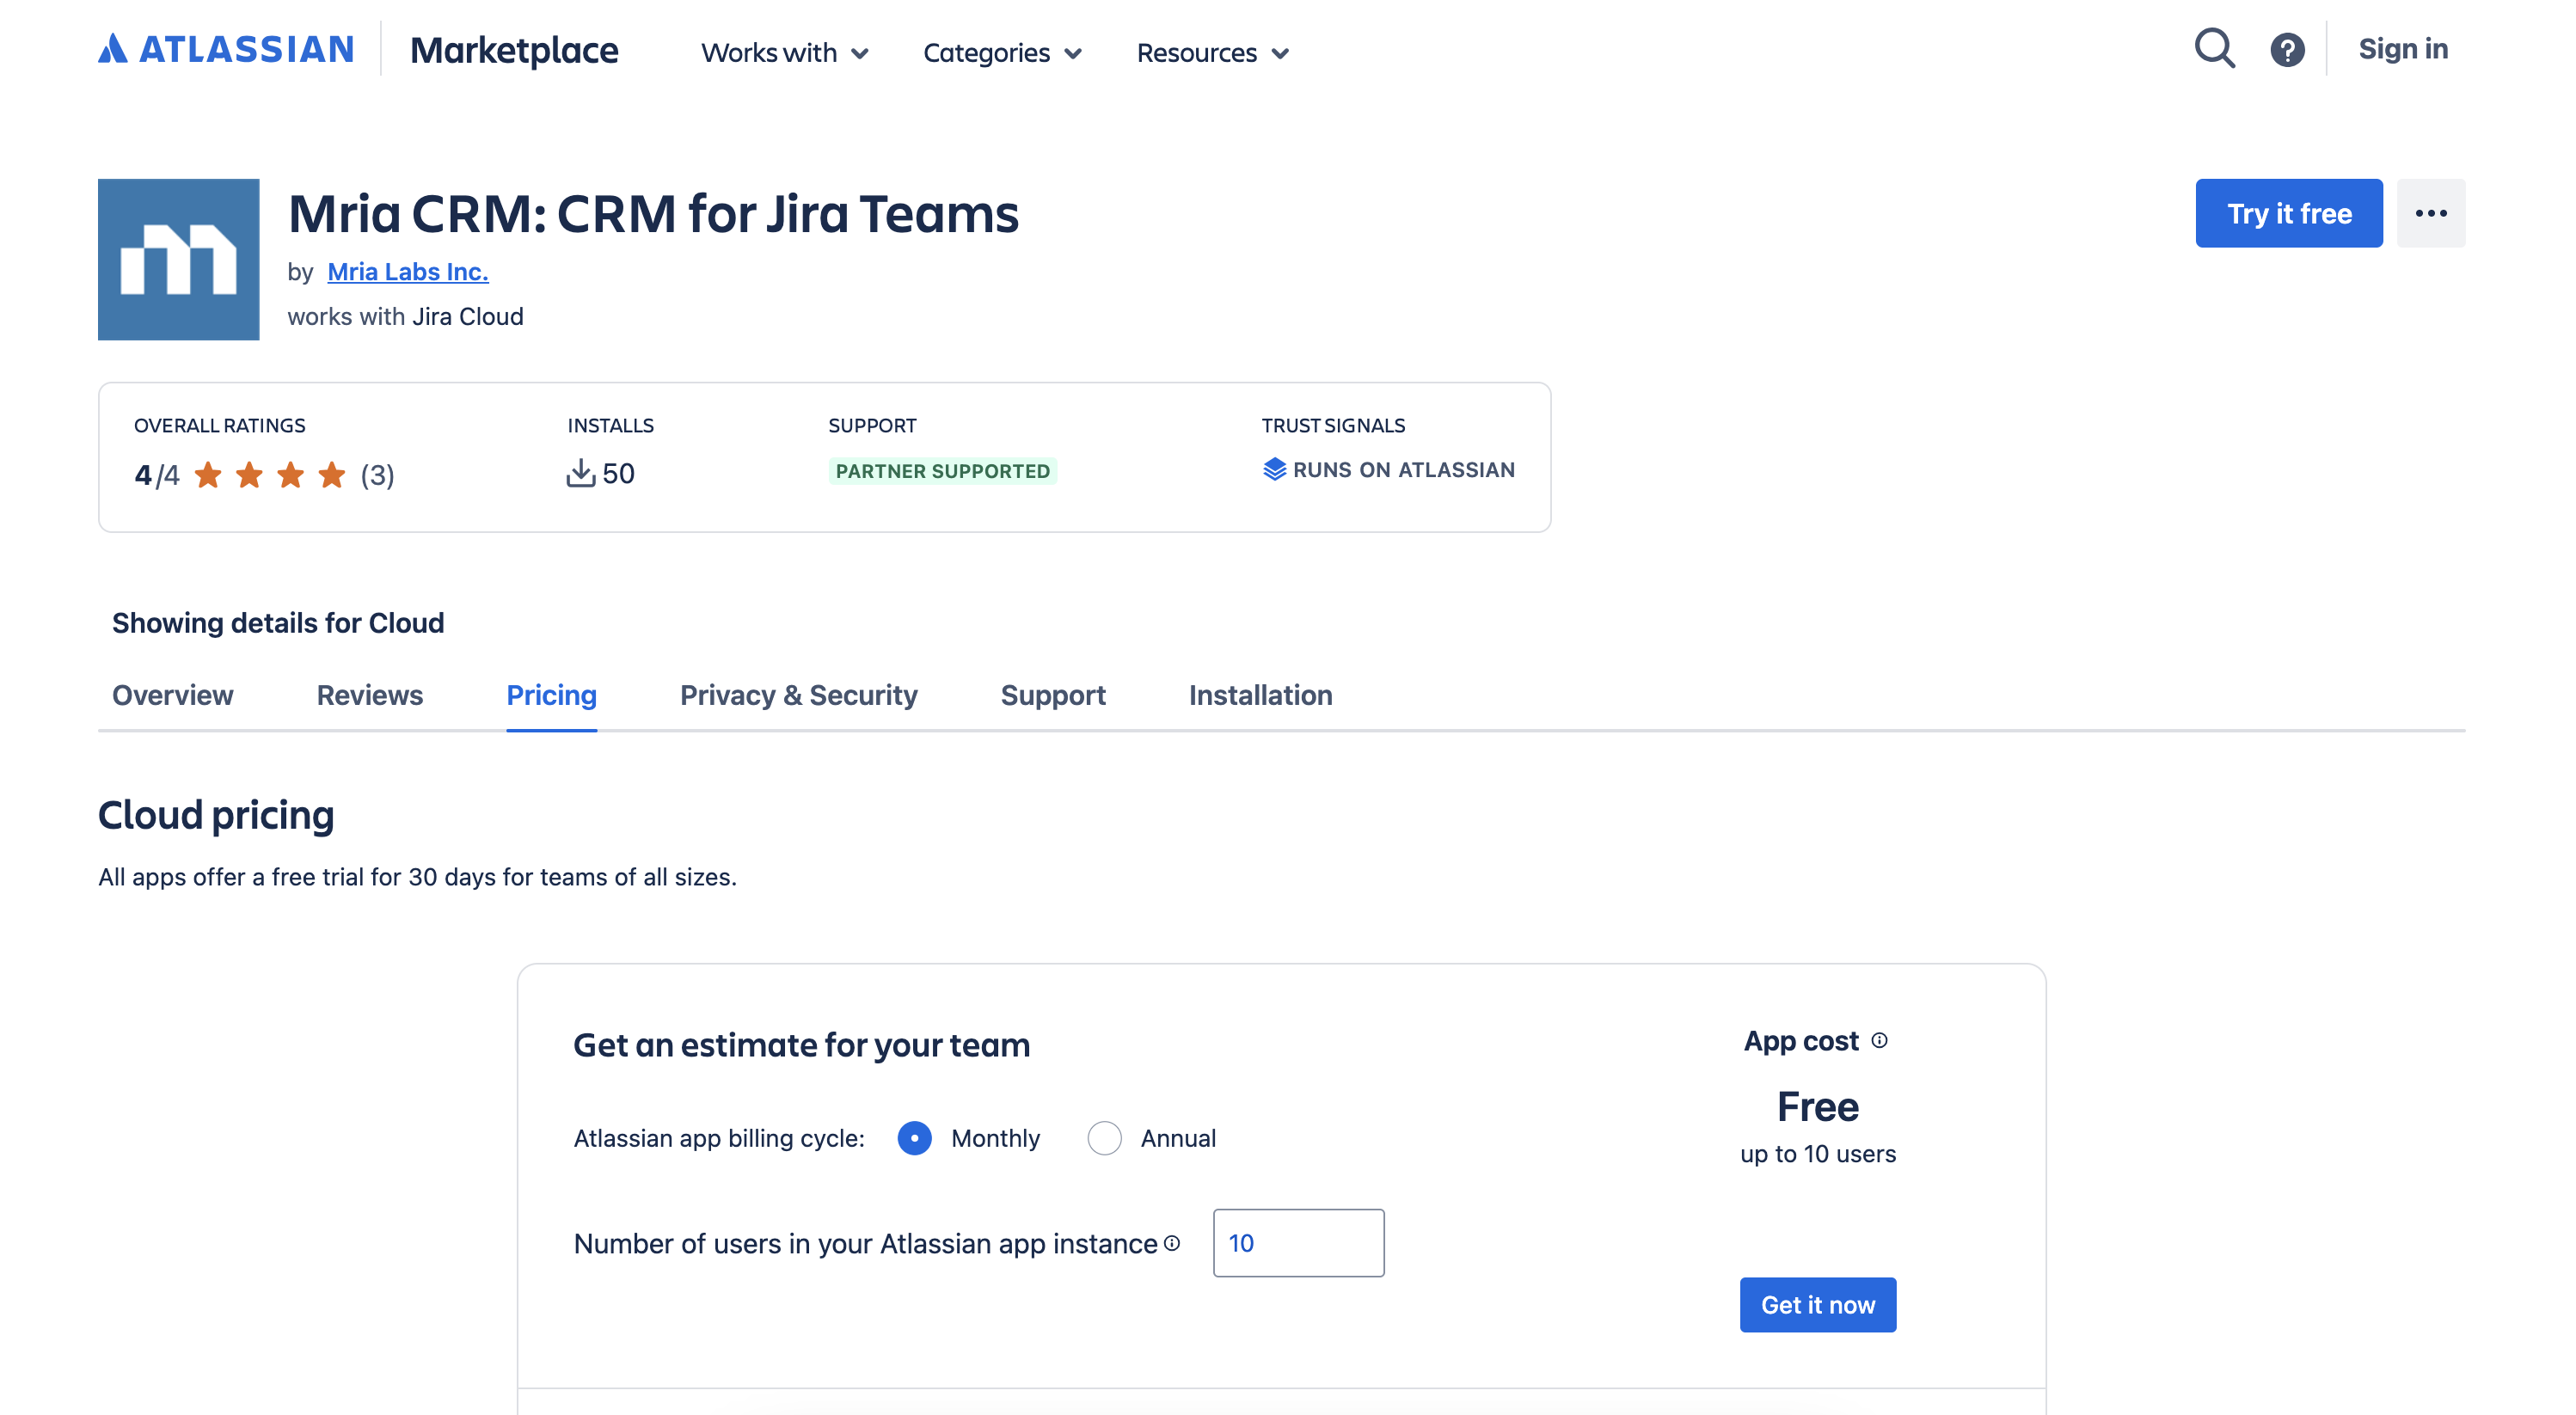The height and width of the screenshot is (1415, 2576).
Task: Click the installs download icon
Action: [580, 473]
